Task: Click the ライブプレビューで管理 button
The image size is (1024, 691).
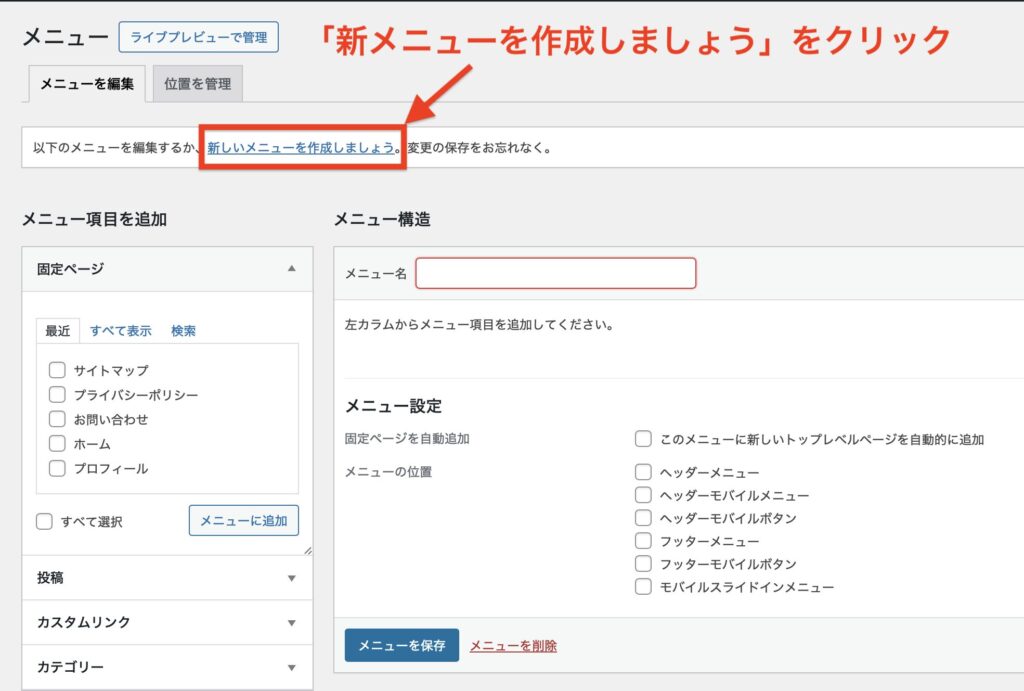Action: (x=198, y=37)
